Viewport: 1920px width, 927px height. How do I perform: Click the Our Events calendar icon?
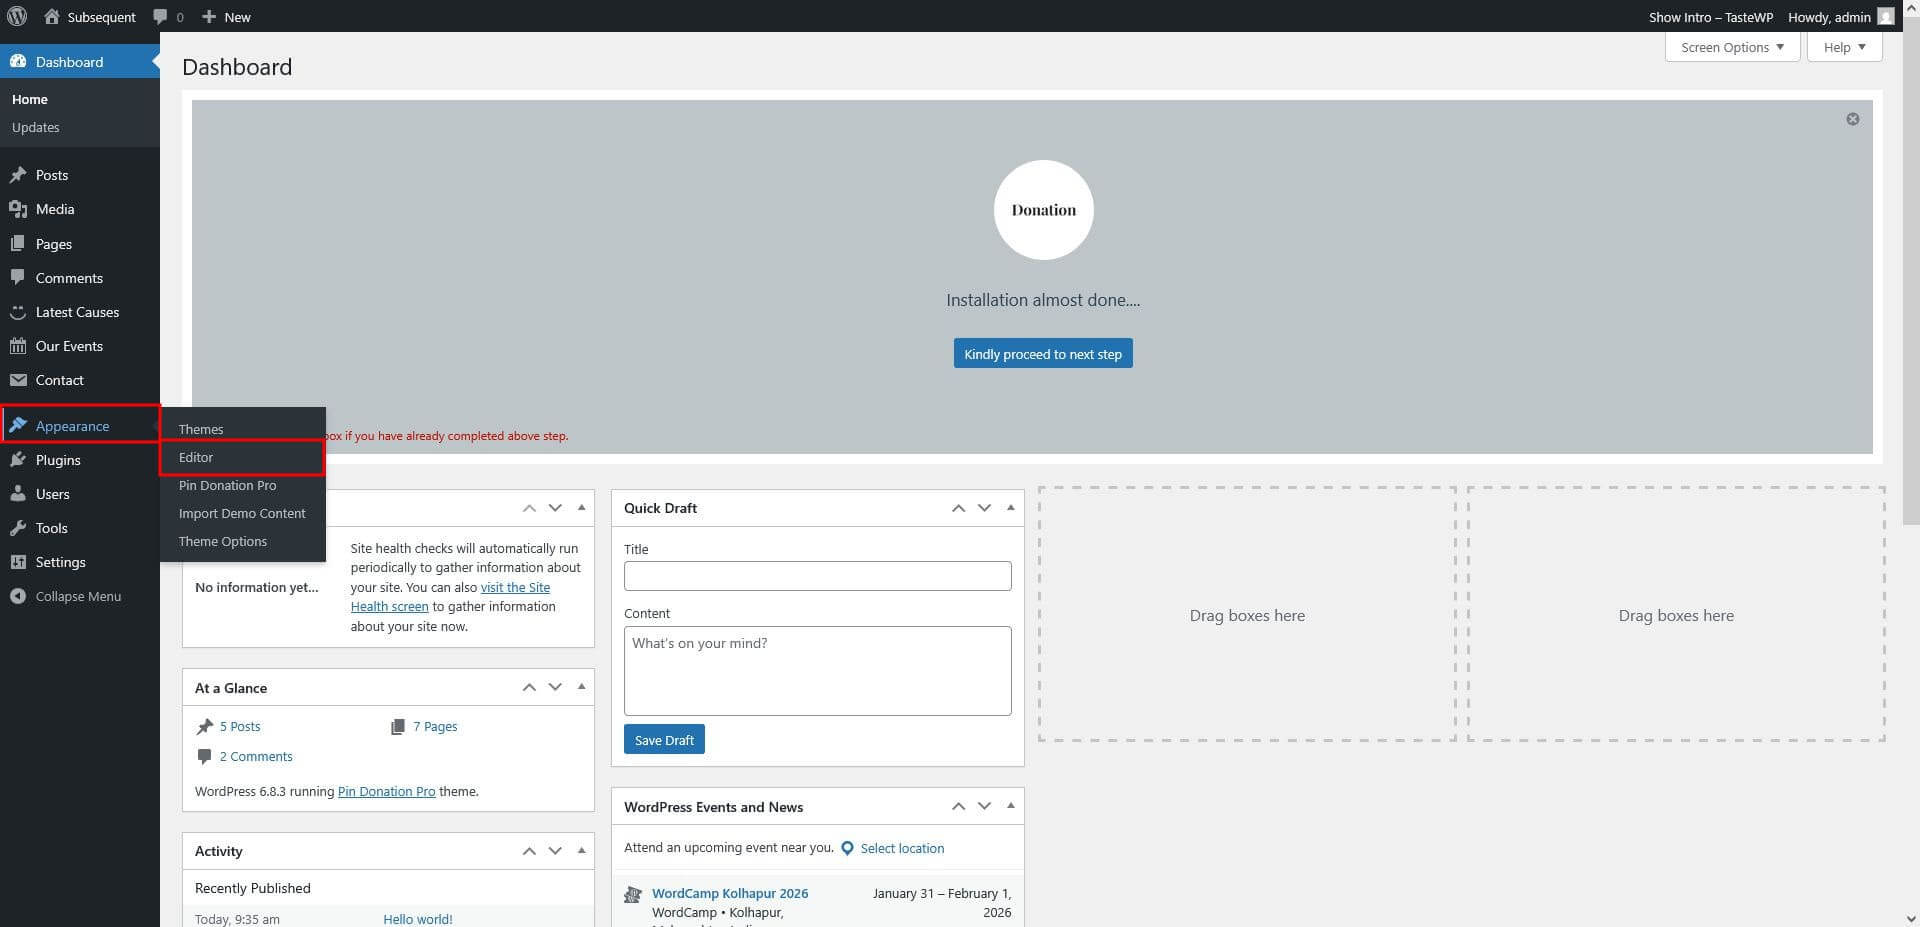pos(18,346)
